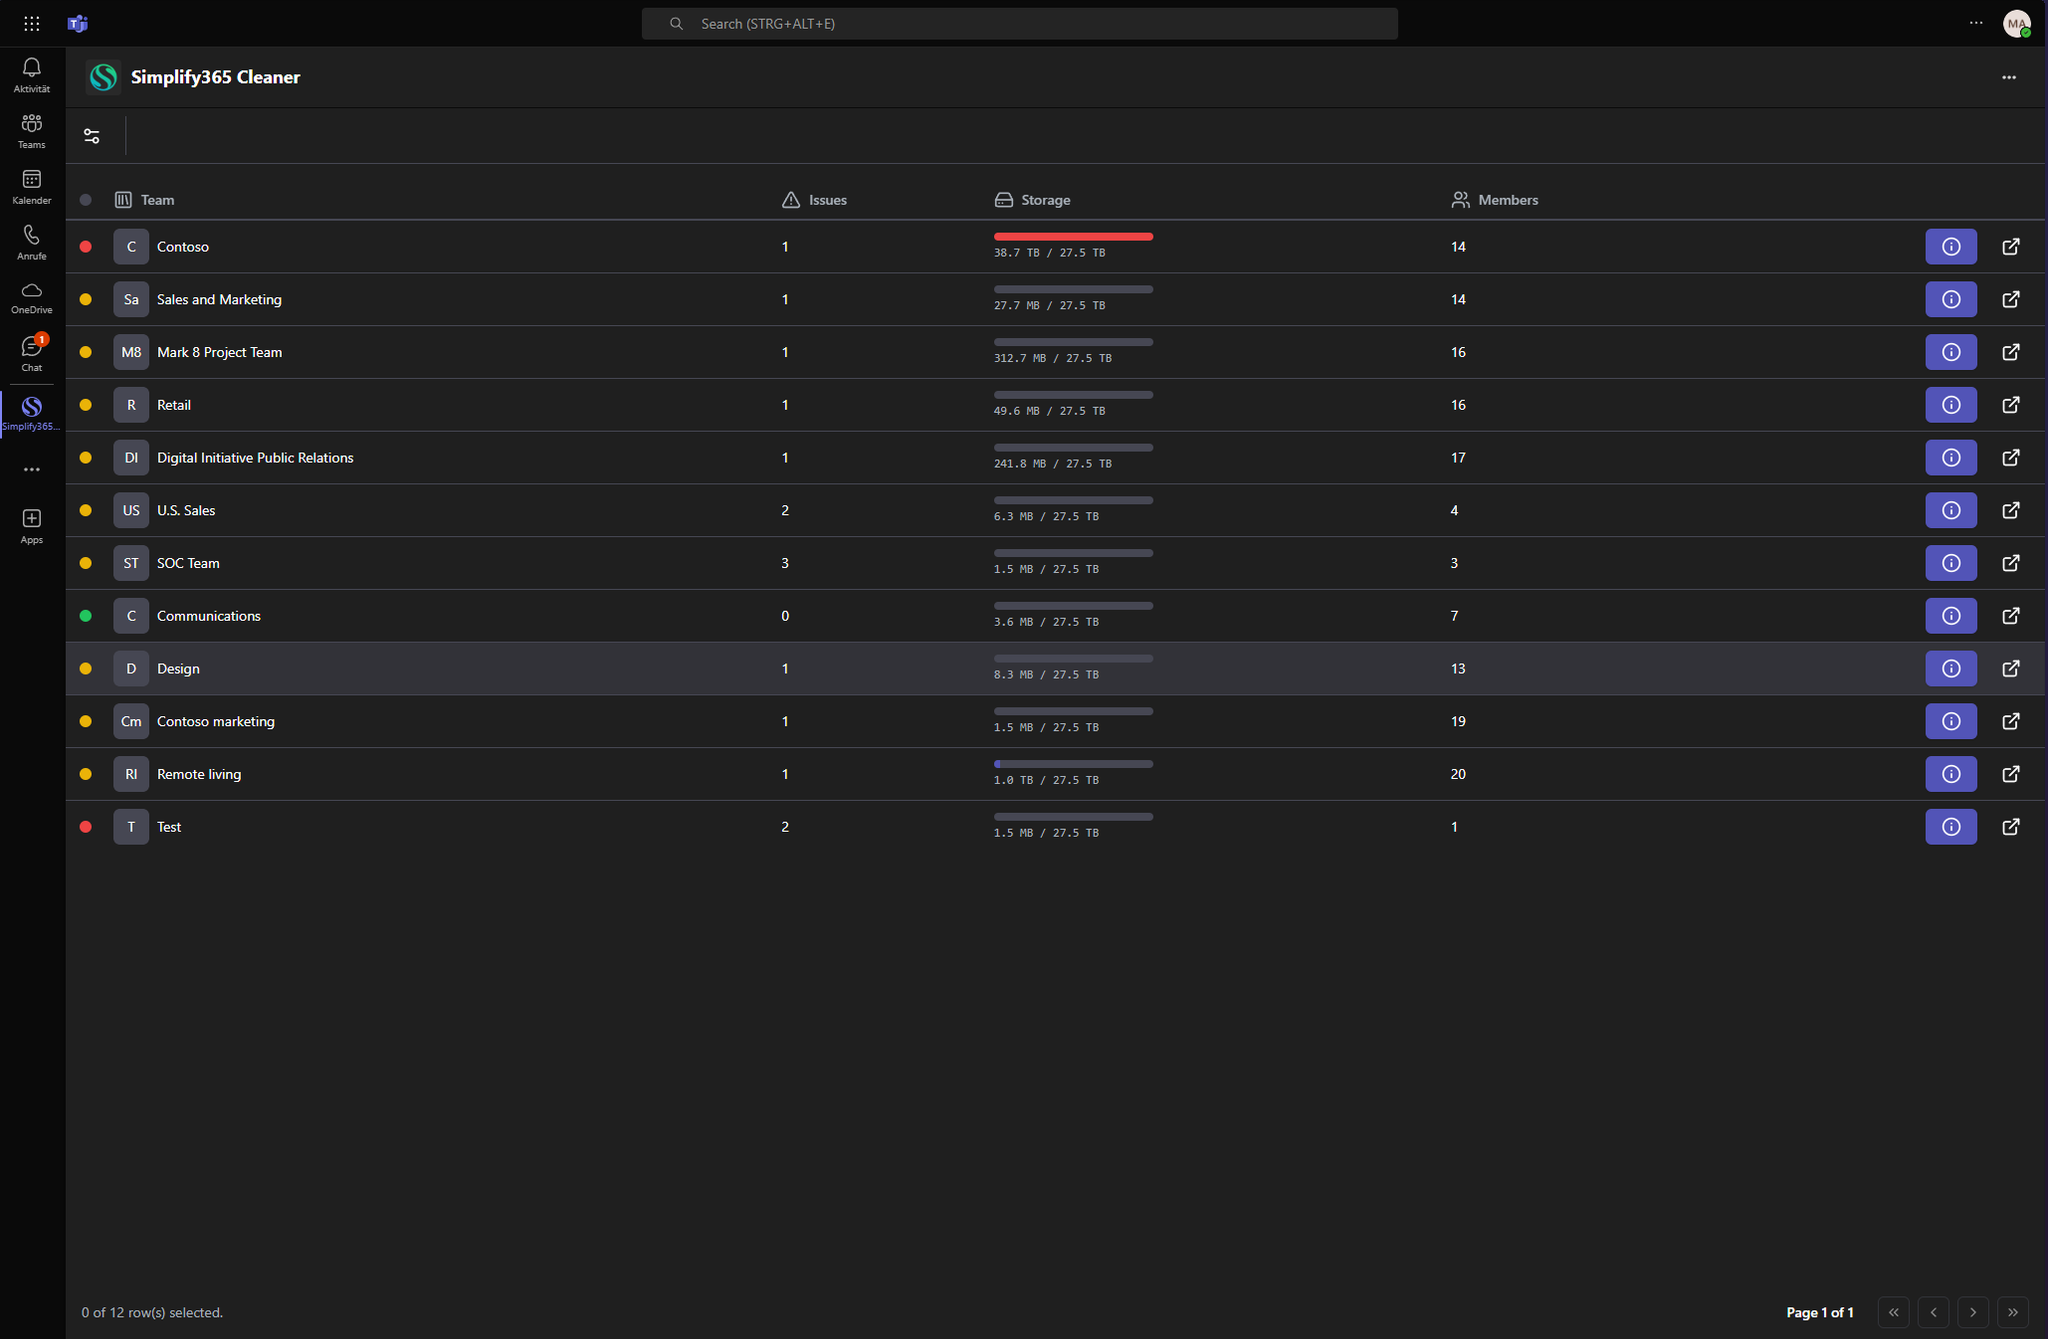Show info for Mark 8 Project Team
Image resolution: width=2048 pixels, height=1339 pixels.
[1950, 352]
